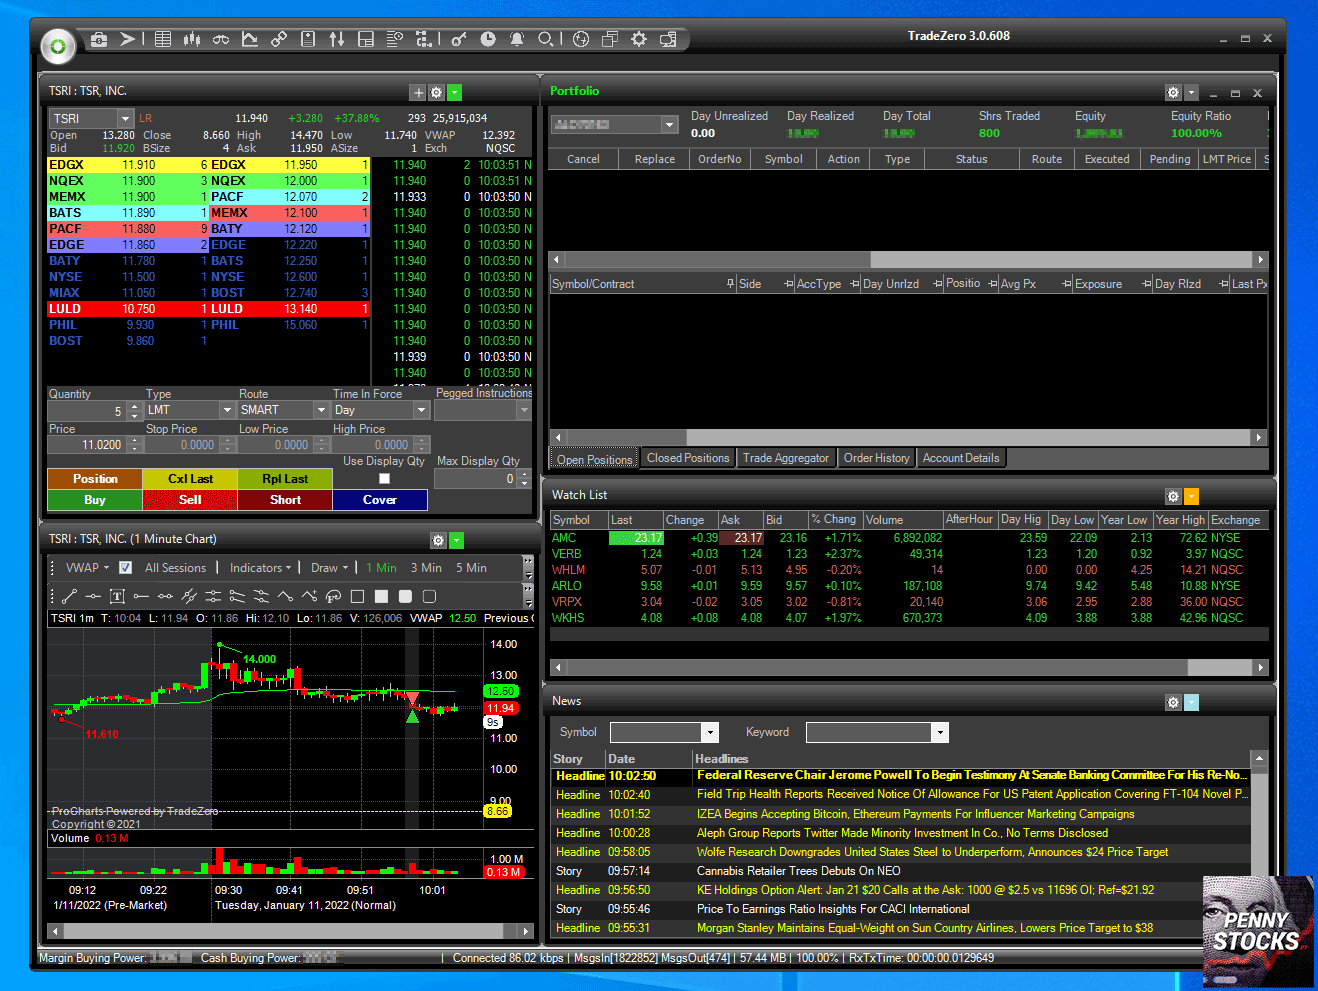Click the Cxl Last button
The height and width of the screenshot is (991, 1318).
190,478
